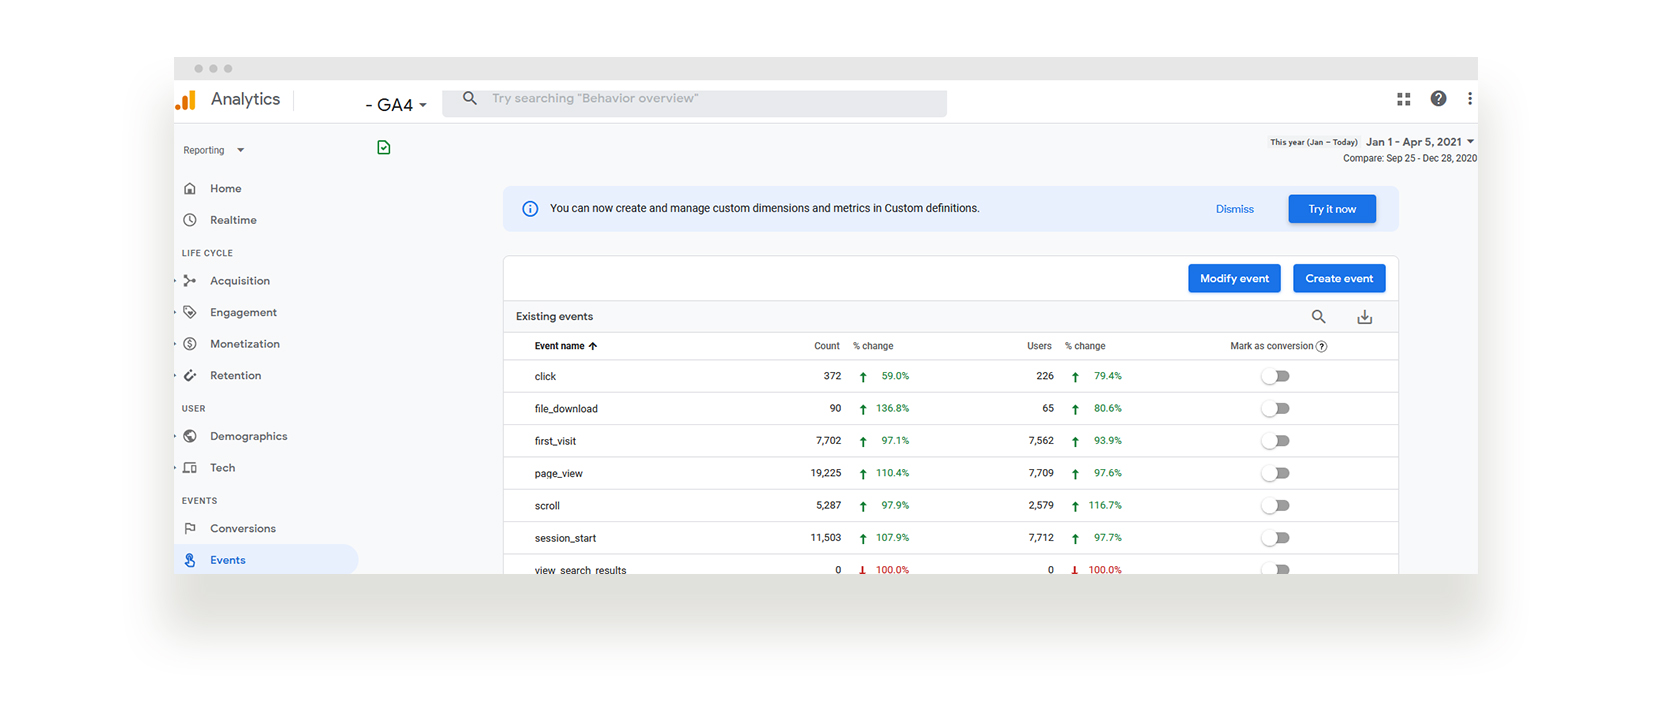Open the date range dropdown Jan 1 - Apr 5, 2021

coord(1420,142)
